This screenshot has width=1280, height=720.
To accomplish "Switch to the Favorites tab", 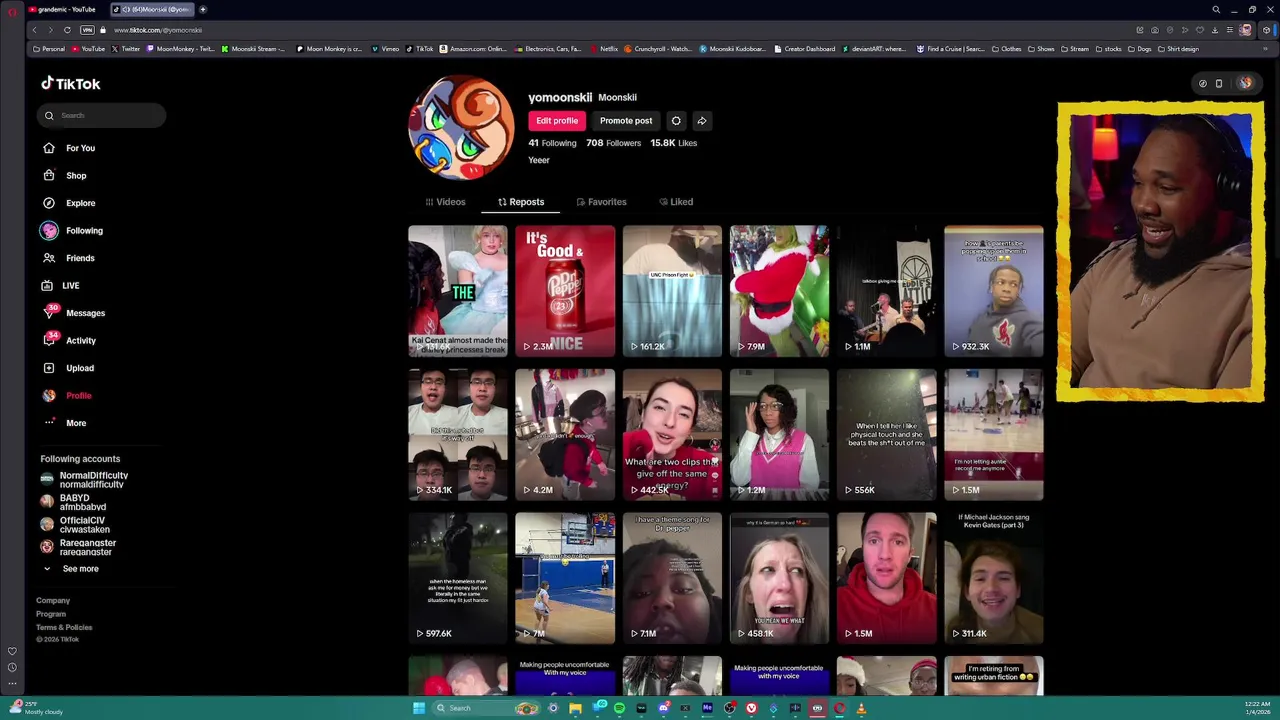I will tap(601, 202).
